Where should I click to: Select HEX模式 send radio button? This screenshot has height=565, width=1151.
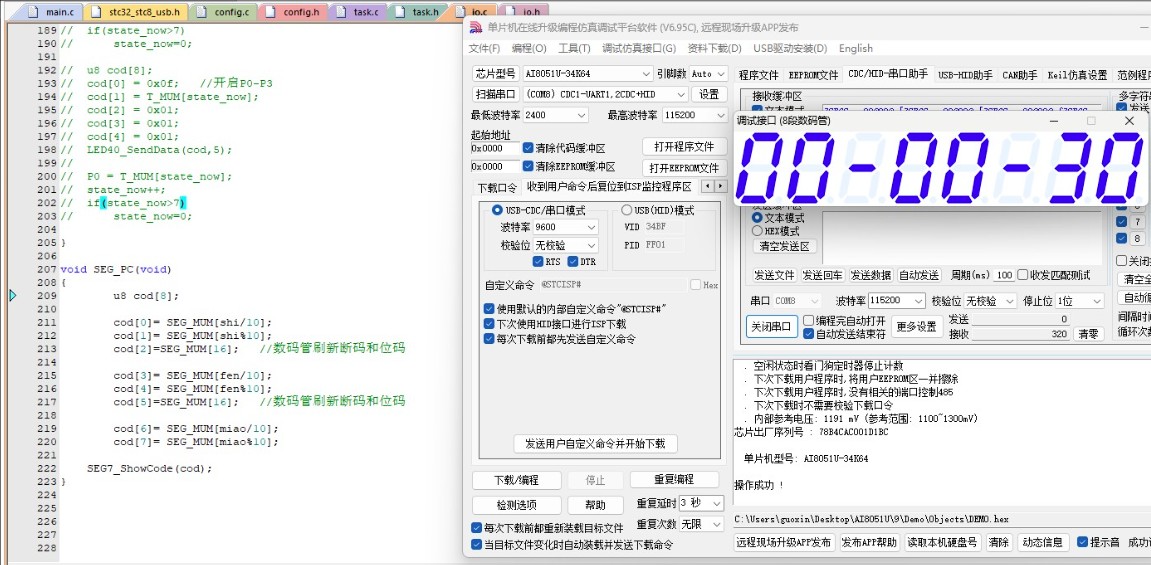point(757,230)
